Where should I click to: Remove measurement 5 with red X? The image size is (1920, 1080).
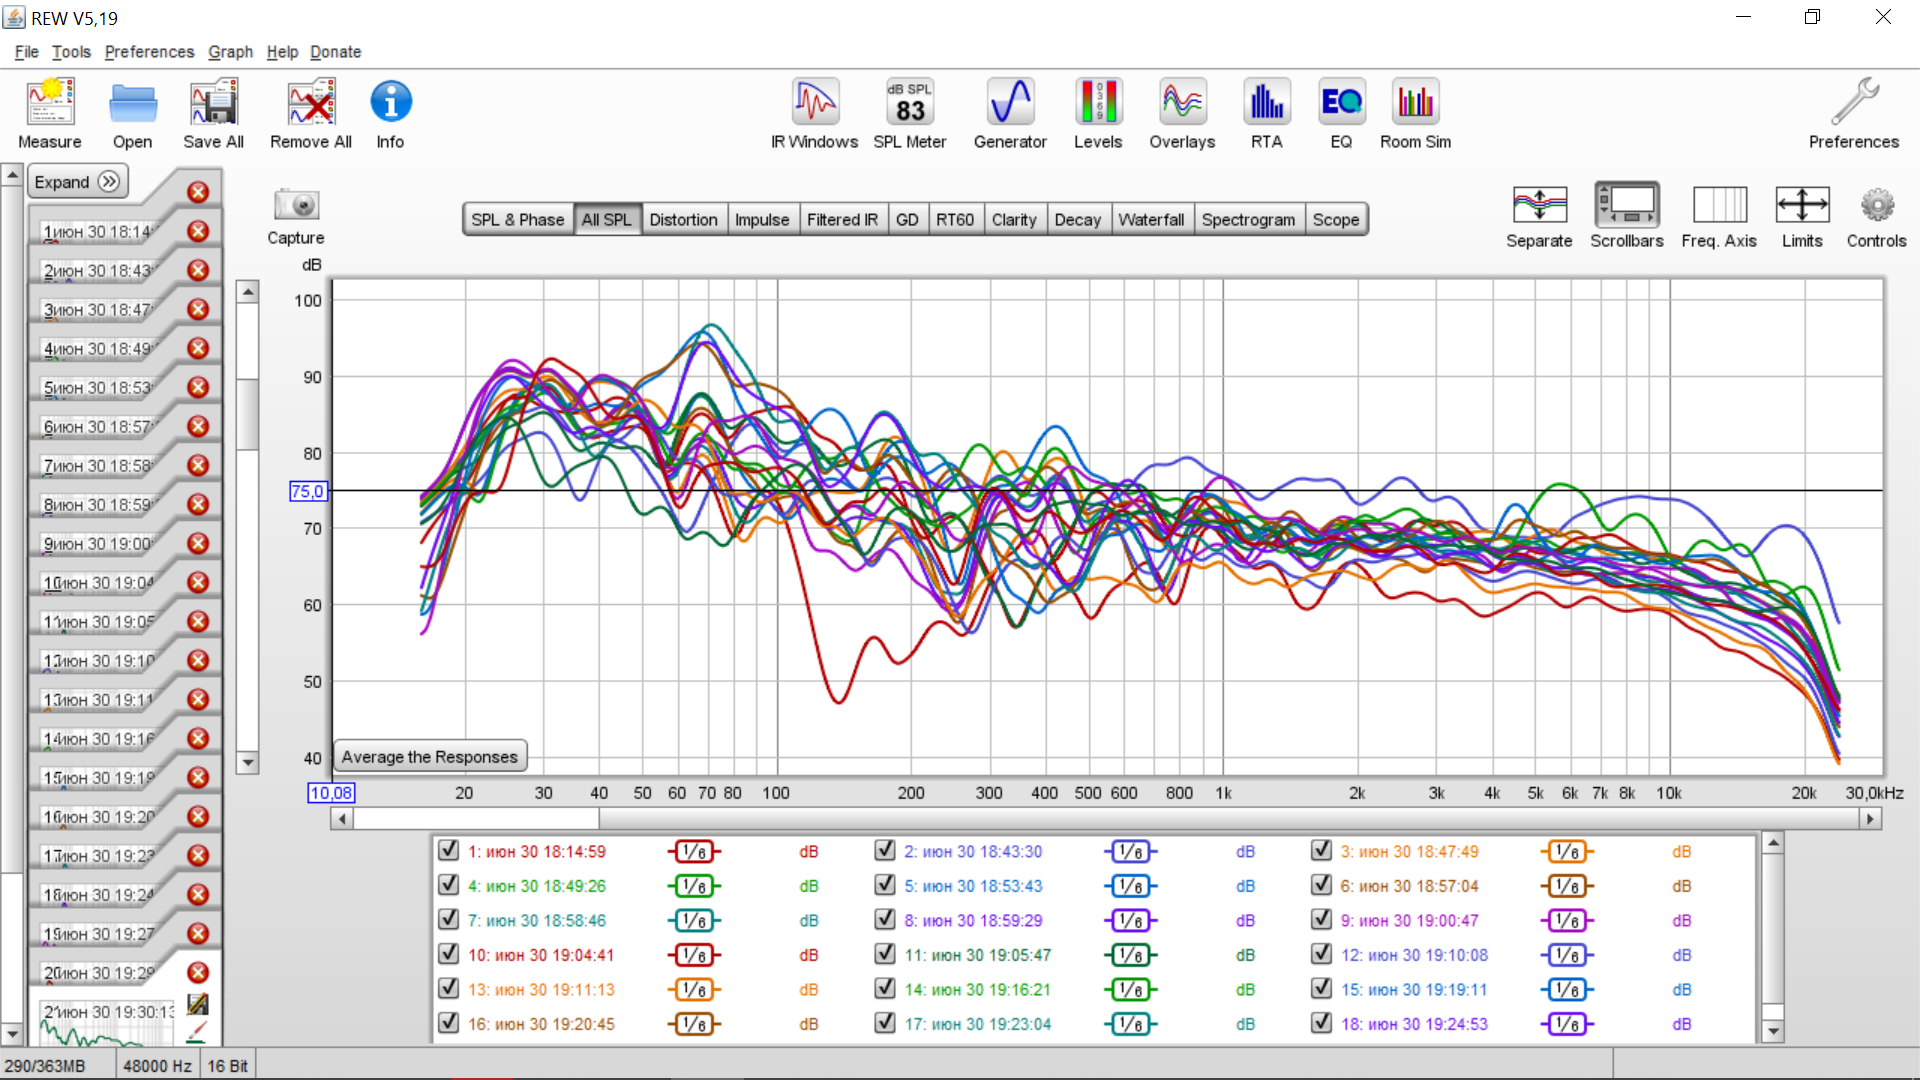[x=198, y=388]
